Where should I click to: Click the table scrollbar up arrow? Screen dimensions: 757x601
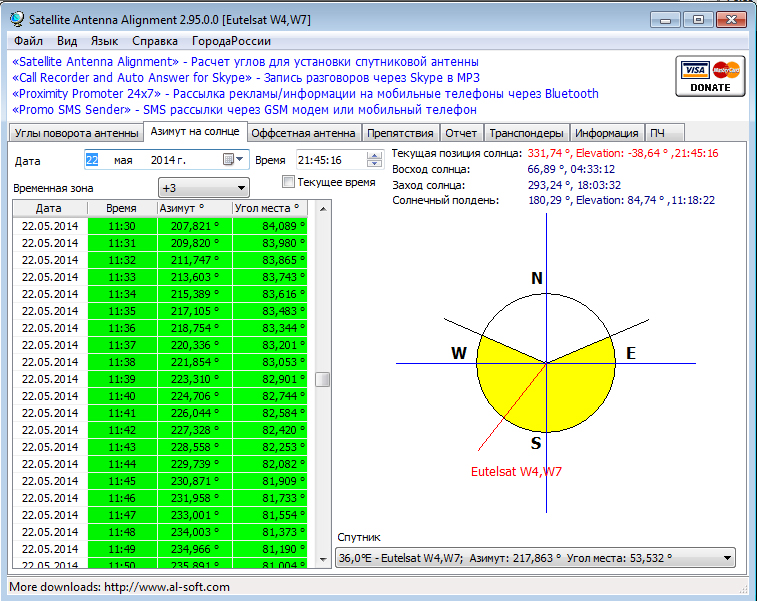point(323,209)
